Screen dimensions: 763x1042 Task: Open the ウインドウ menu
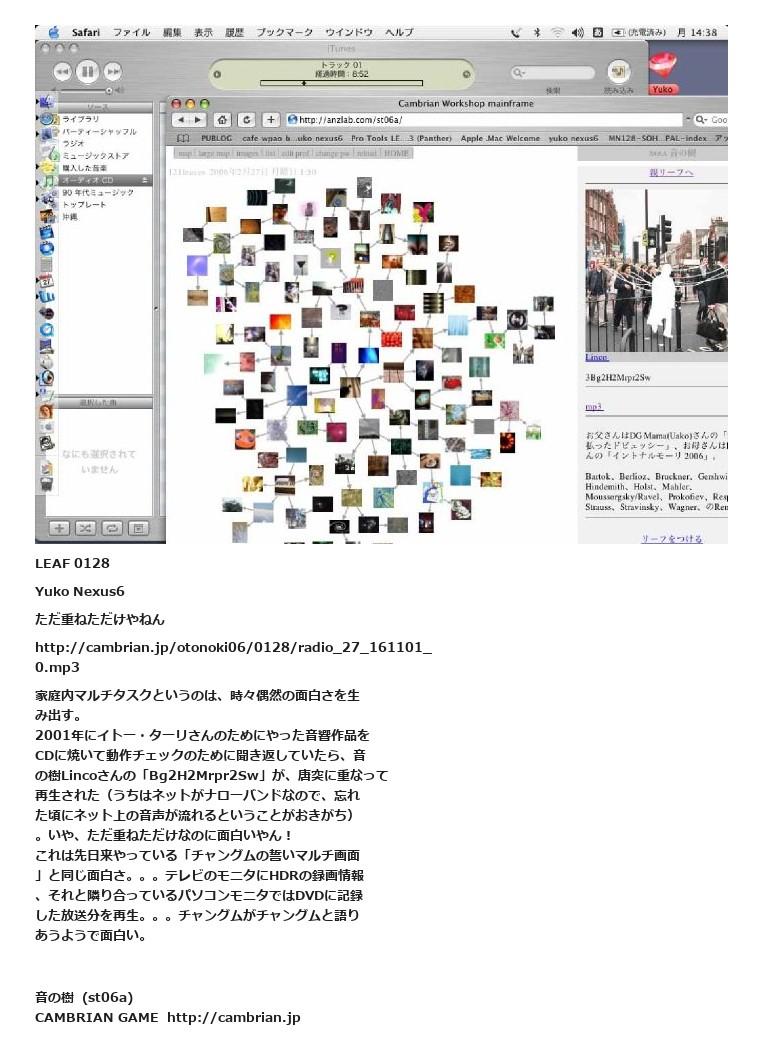(x=349, y=32)
